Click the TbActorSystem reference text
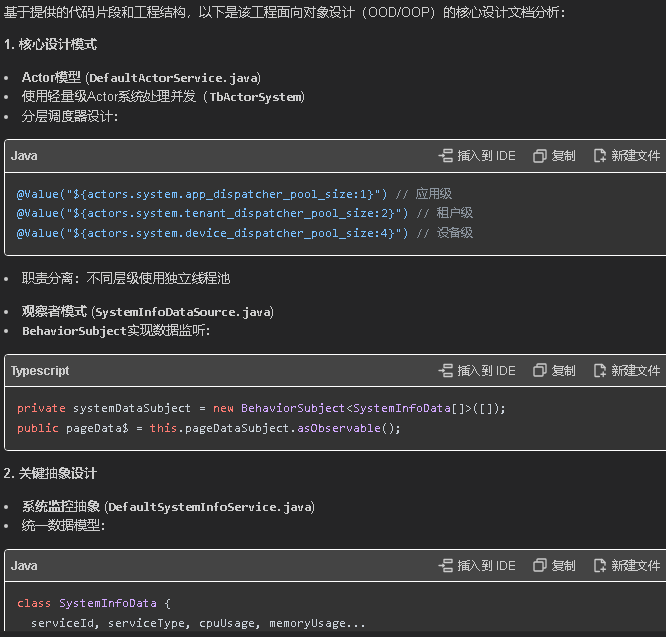 point(255,97)
